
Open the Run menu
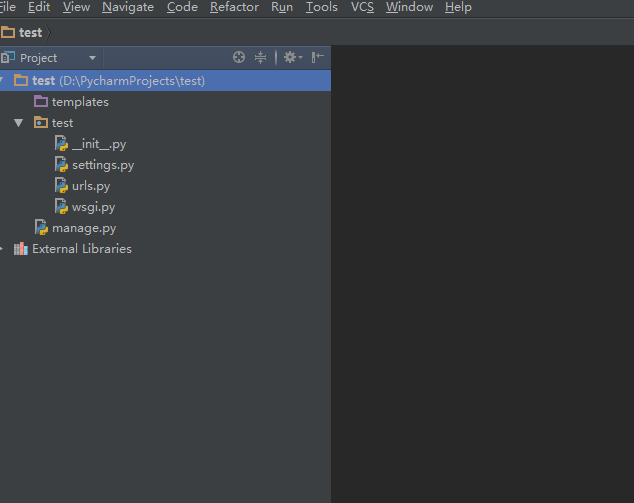pos(282,7)
